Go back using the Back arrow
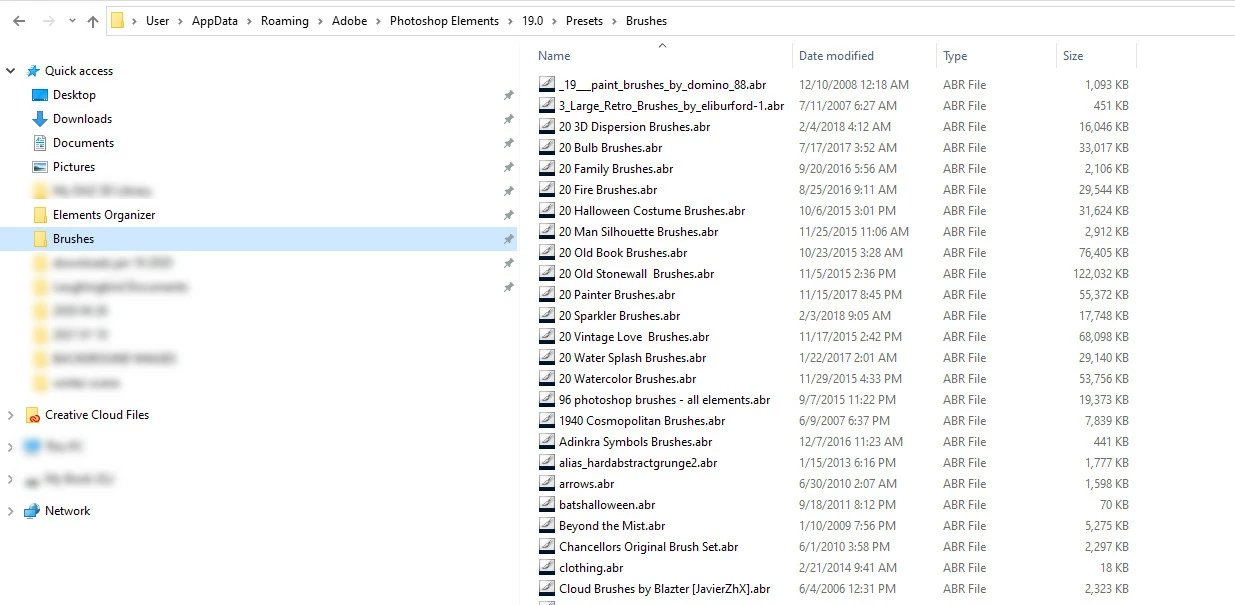Viewport: 1235px width, 605px height. tap(19, 21)
